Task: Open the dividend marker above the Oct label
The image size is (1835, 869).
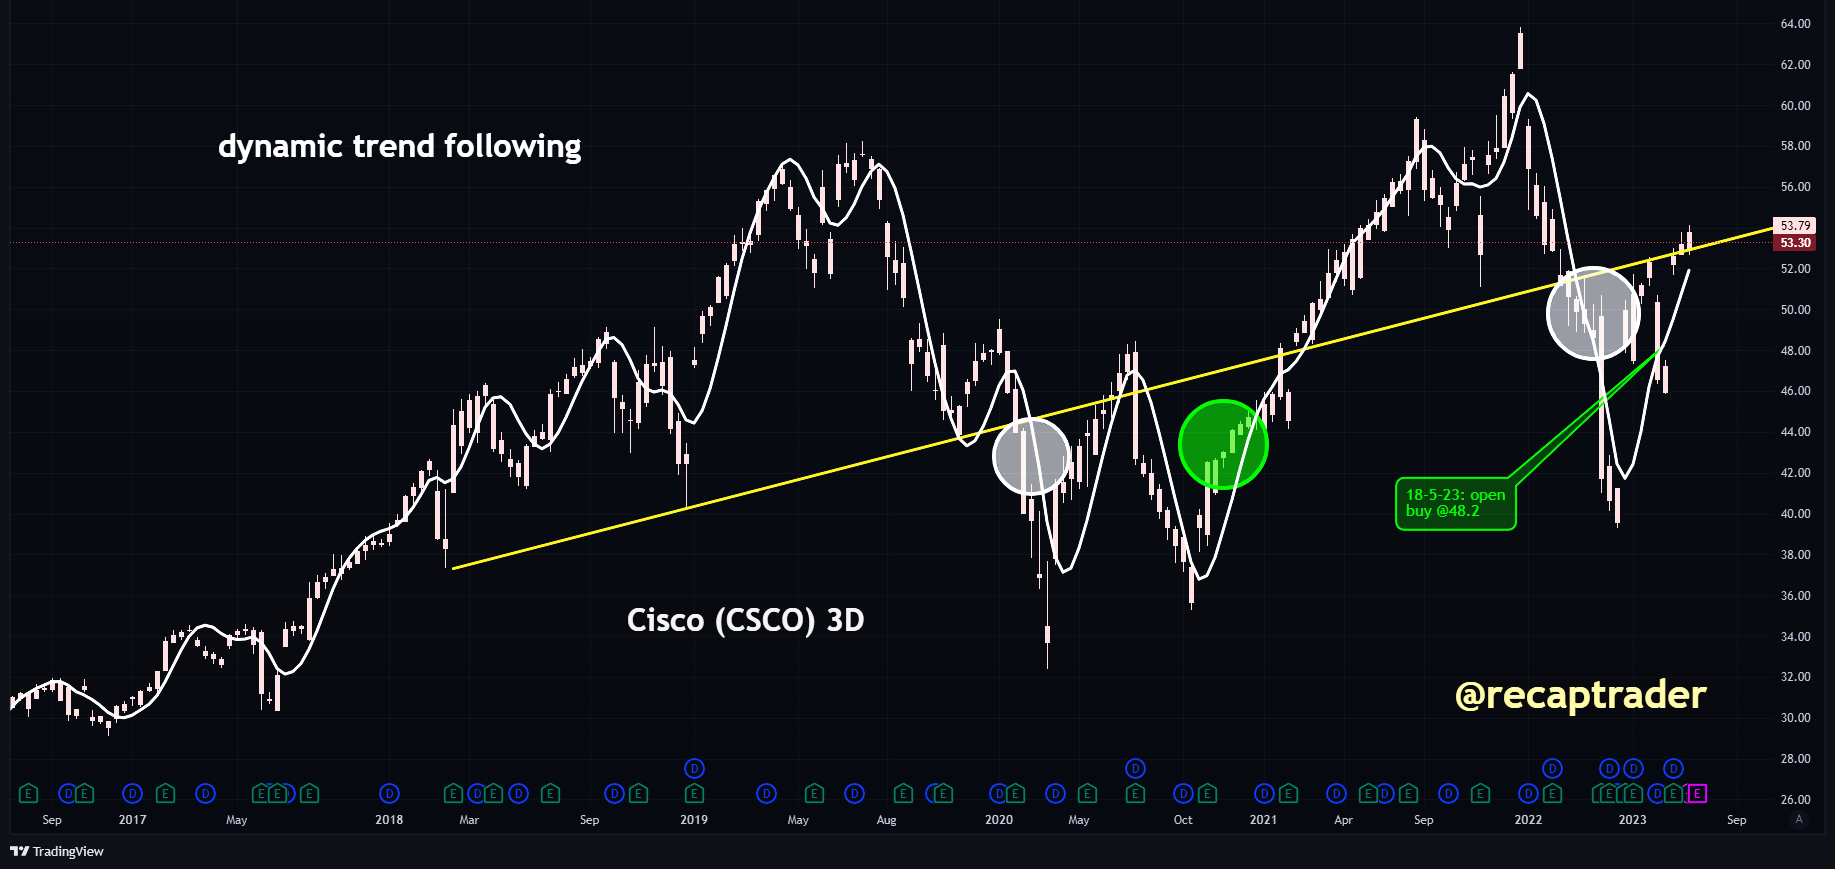Action: click(x=1183, y=794)
